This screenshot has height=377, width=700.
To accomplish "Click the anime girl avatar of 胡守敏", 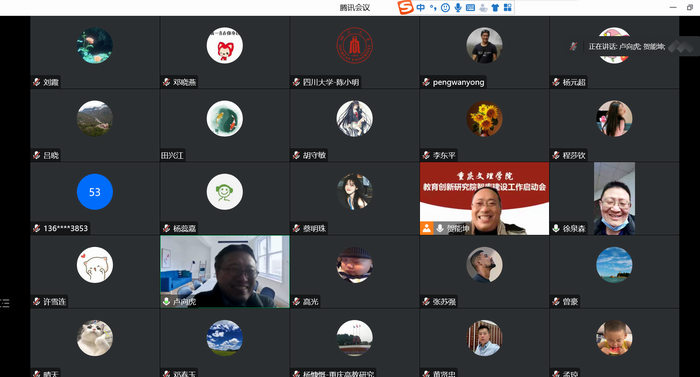I will tap(354, 118).
